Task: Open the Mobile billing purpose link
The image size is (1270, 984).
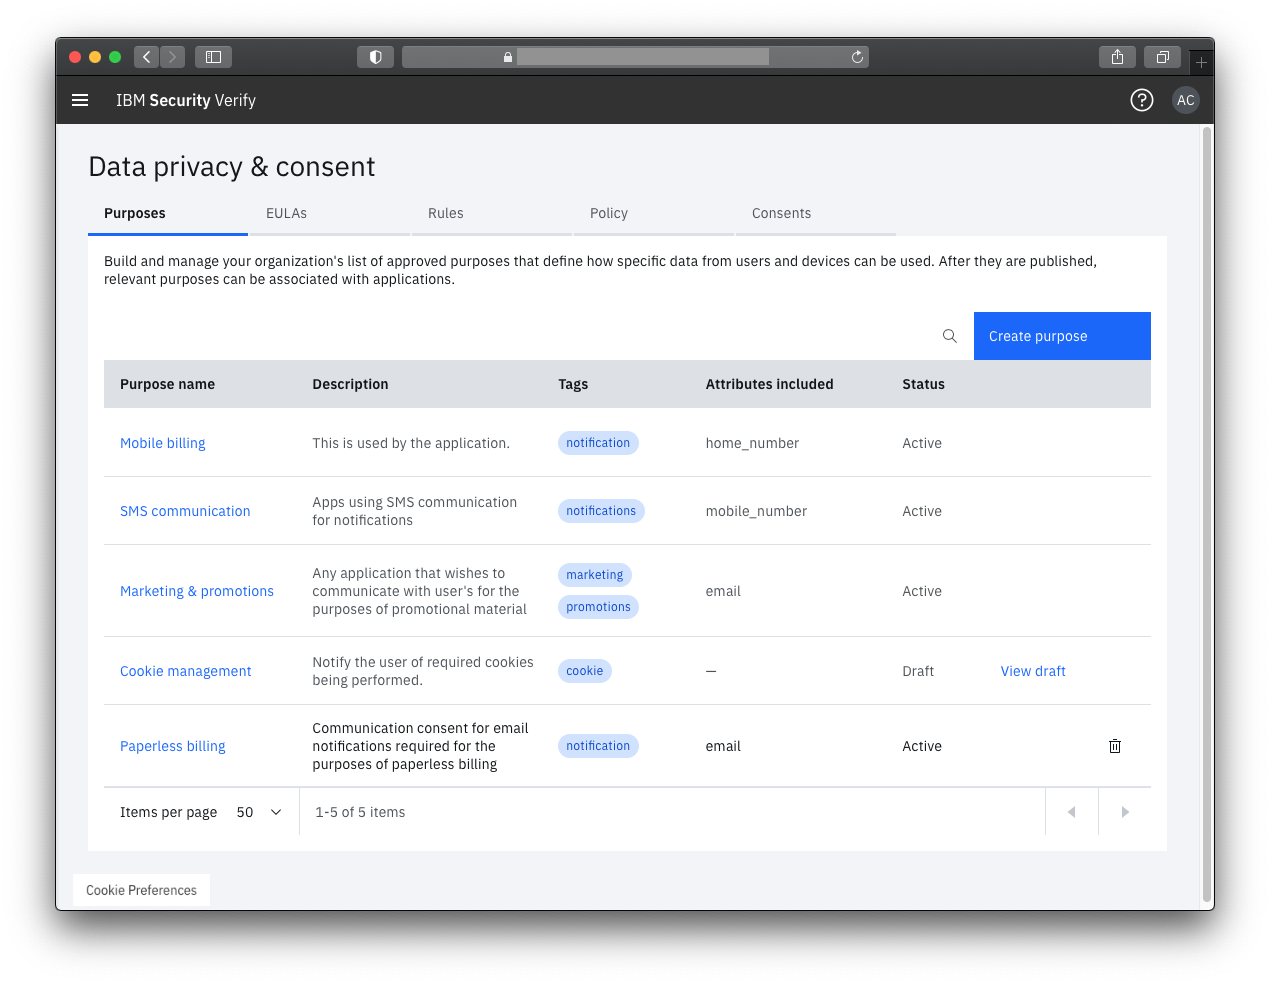Action: (163, 443)
